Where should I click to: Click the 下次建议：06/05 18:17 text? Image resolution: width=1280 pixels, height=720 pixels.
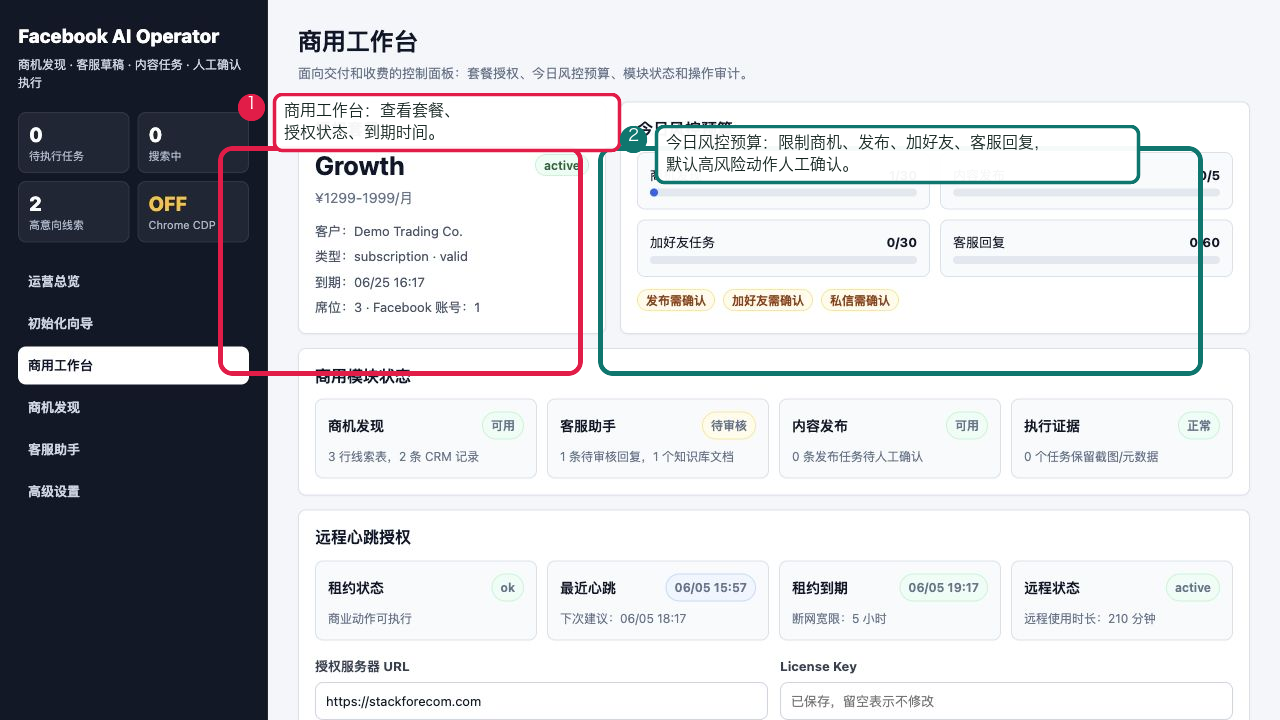(623, 619)
